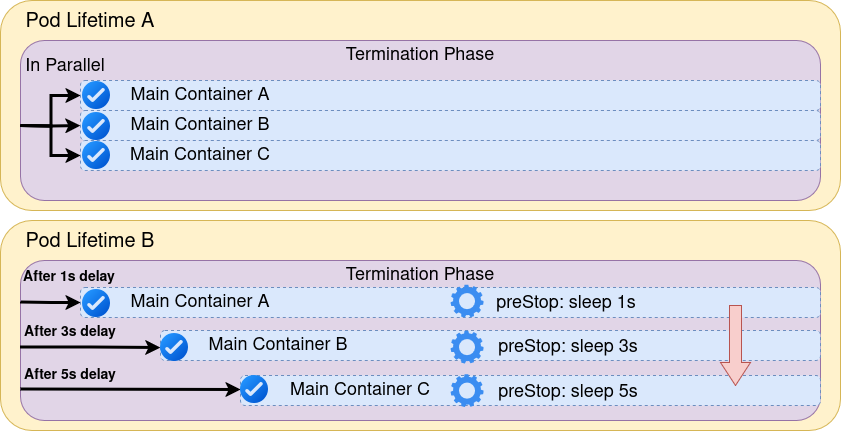Click "Termination Phase" heading in Pod Lifetime B
This screenshot has height=431, width=841.
tap(420, 274)
